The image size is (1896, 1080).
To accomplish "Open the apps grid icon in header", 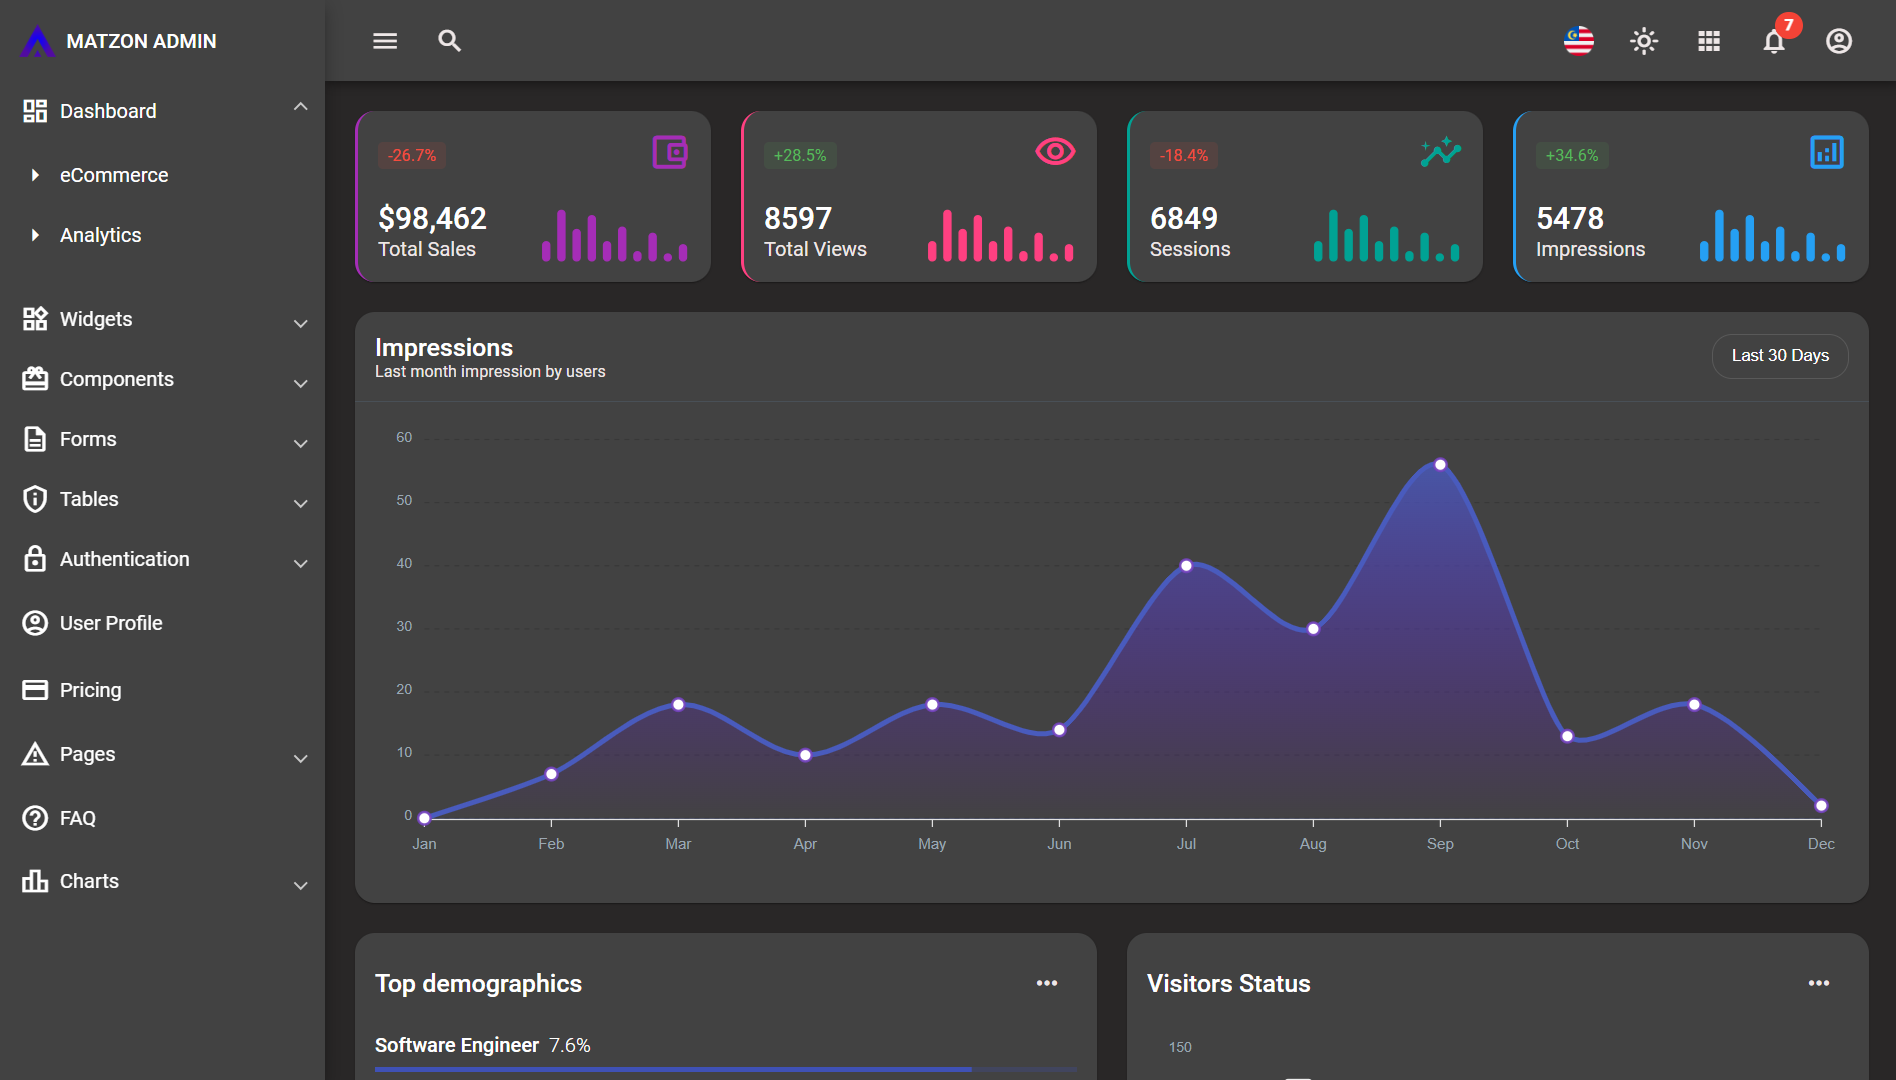I will tap(1708, 41).
